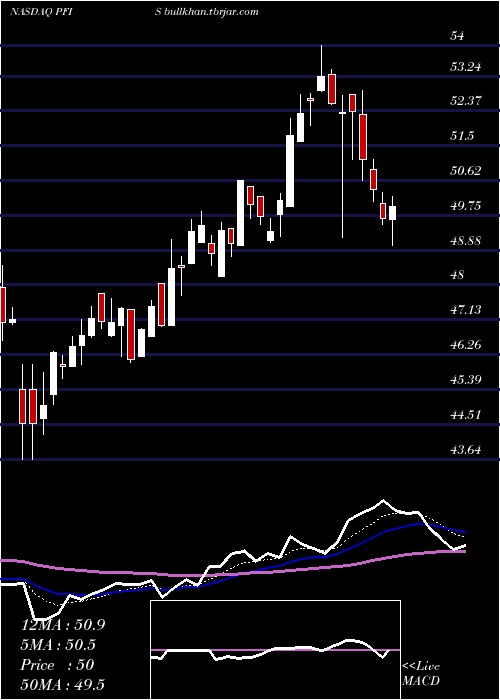Click the NASDAQ PFI ticker label
Image resolution: width=500 pixels, height=700 pixels.
click(x=42, y=12)
